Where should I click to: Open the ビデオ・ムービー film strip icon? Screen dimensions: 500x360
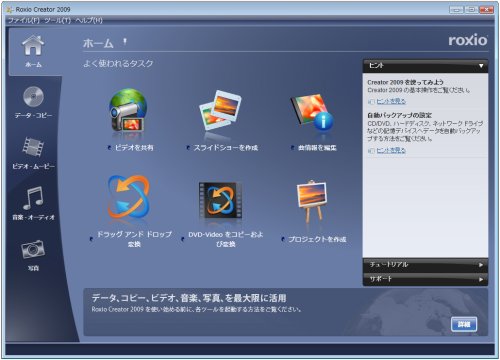pyautogui.click(x=33, y=147)
